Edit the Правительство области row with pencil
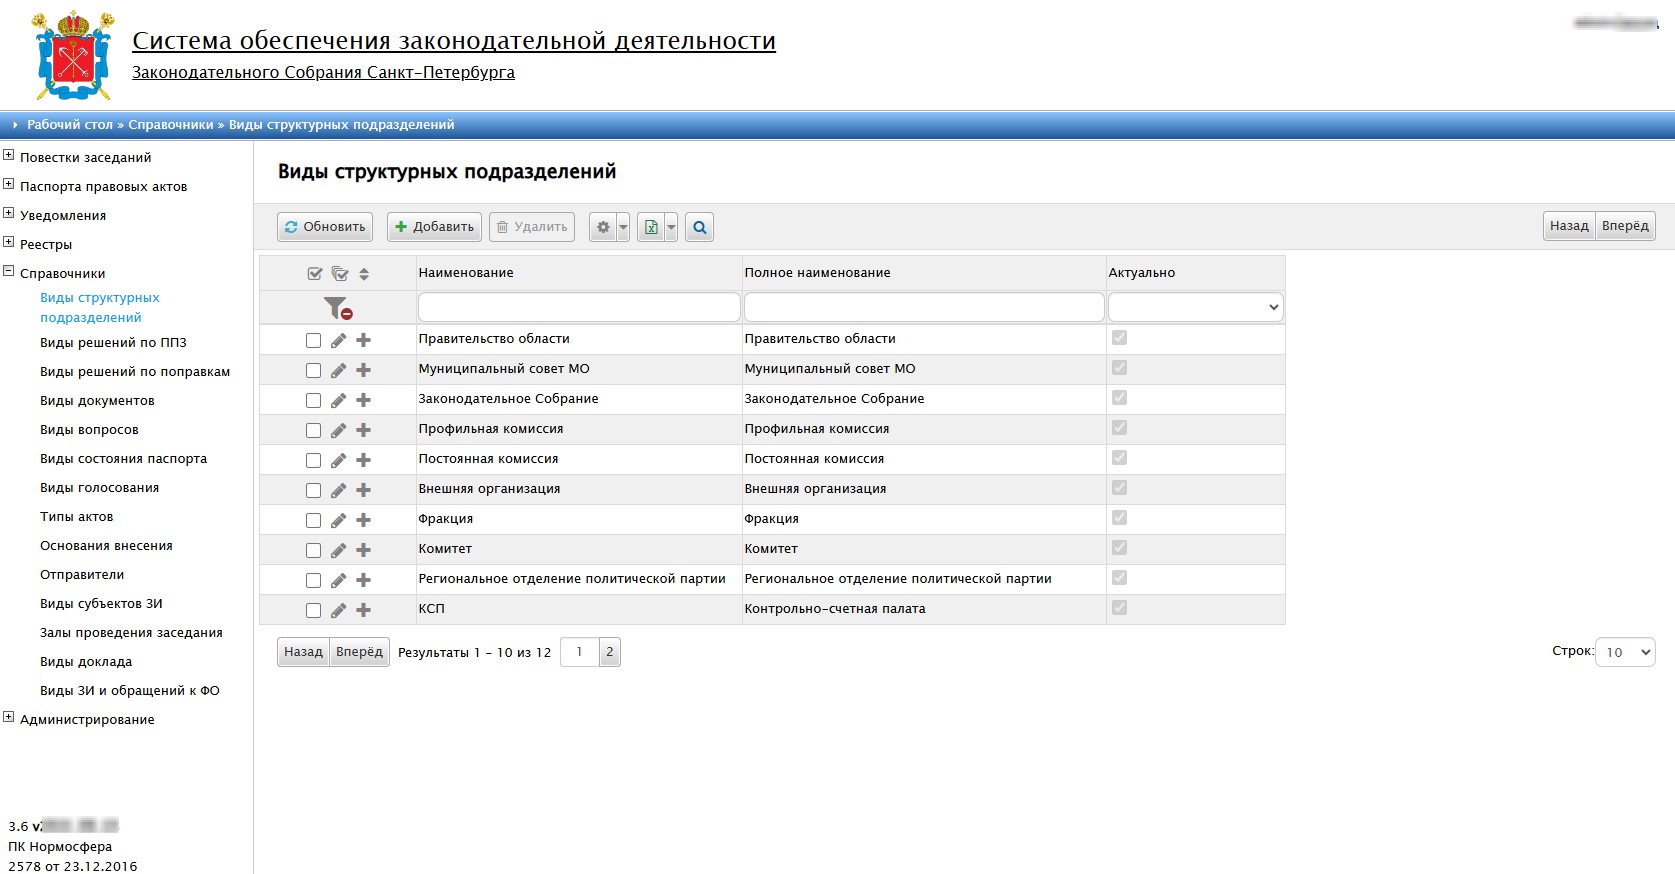1675x874 pixels. pos(339,340)
